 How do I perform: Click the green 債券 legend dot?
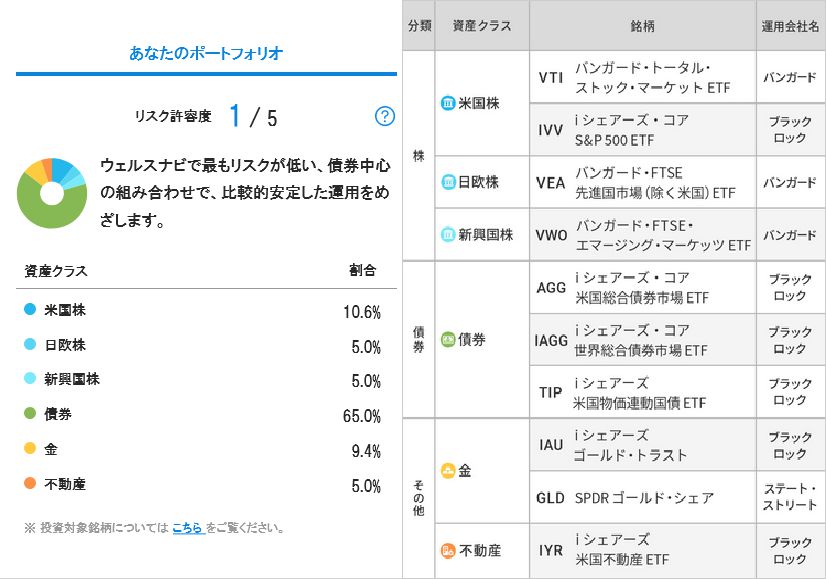click(30, 414)
